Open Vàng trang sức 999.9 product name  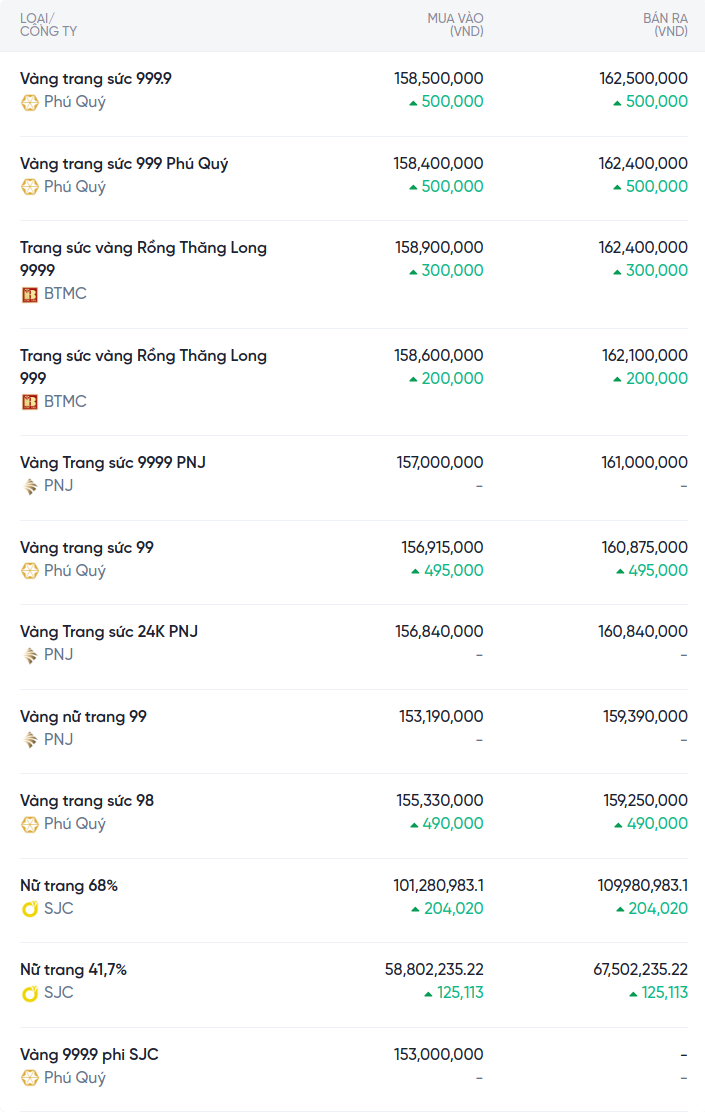pyautogui.click(x=96, y=78)
